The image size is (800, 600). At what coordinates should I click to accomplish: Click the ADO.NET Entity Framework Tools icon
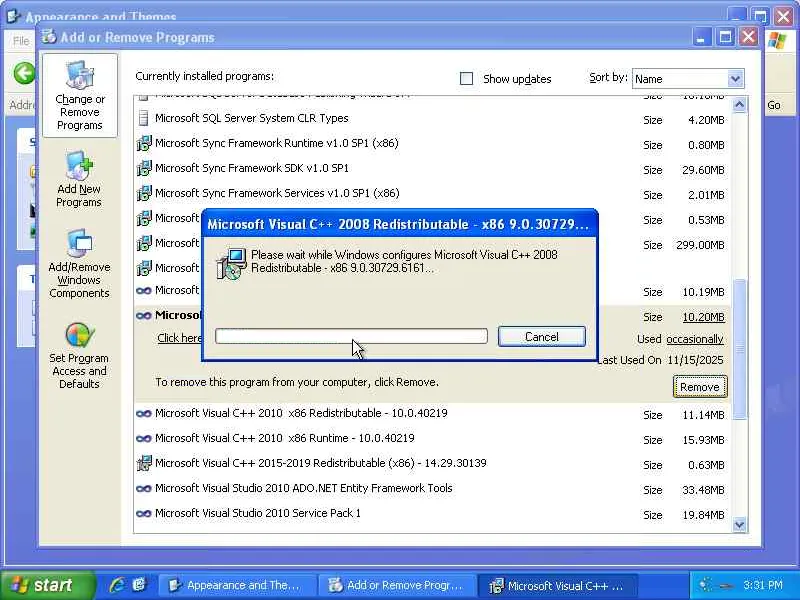pyautogui.click(x=144, y=488)
